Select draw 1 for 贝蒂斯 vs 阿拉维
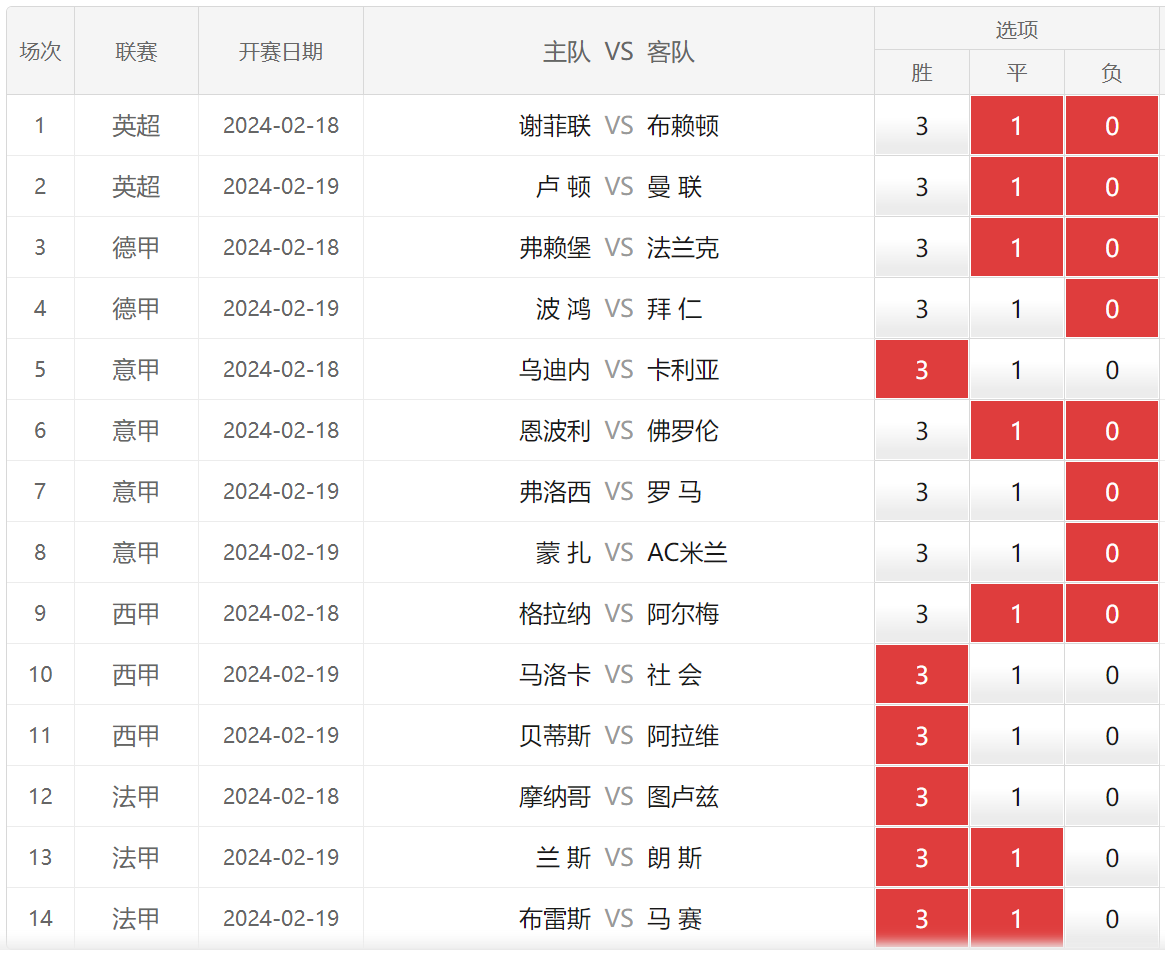The width and height of the screenshot is (1165, 961). coord(1016,735)
